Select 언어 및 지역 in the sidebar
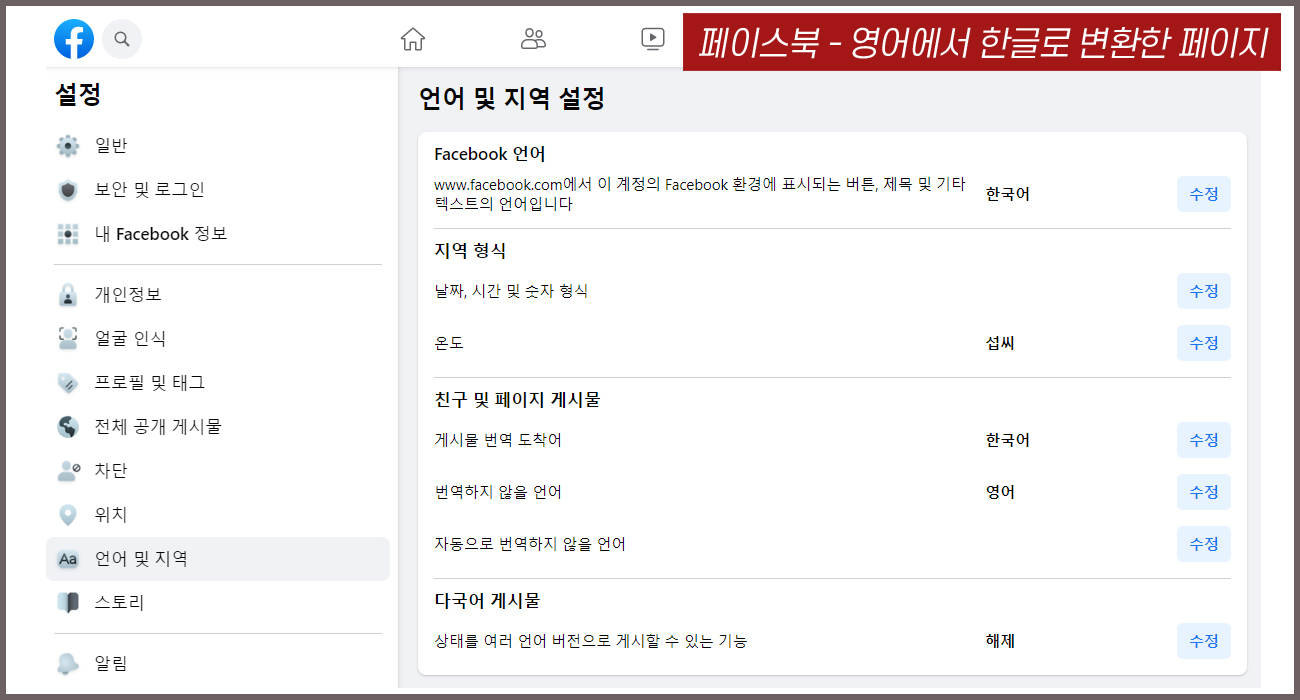The image size is (1300, 700). (x=218, y=559)
